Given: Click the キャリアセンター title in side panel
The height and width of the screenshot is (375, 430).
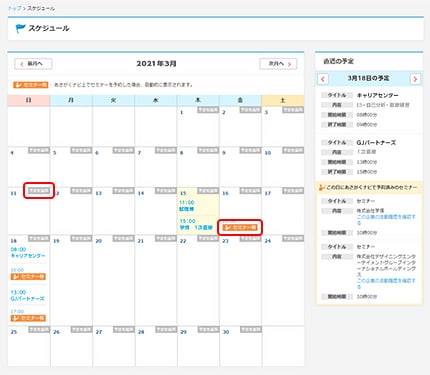Looking at the screenshot, I should 377,95.
